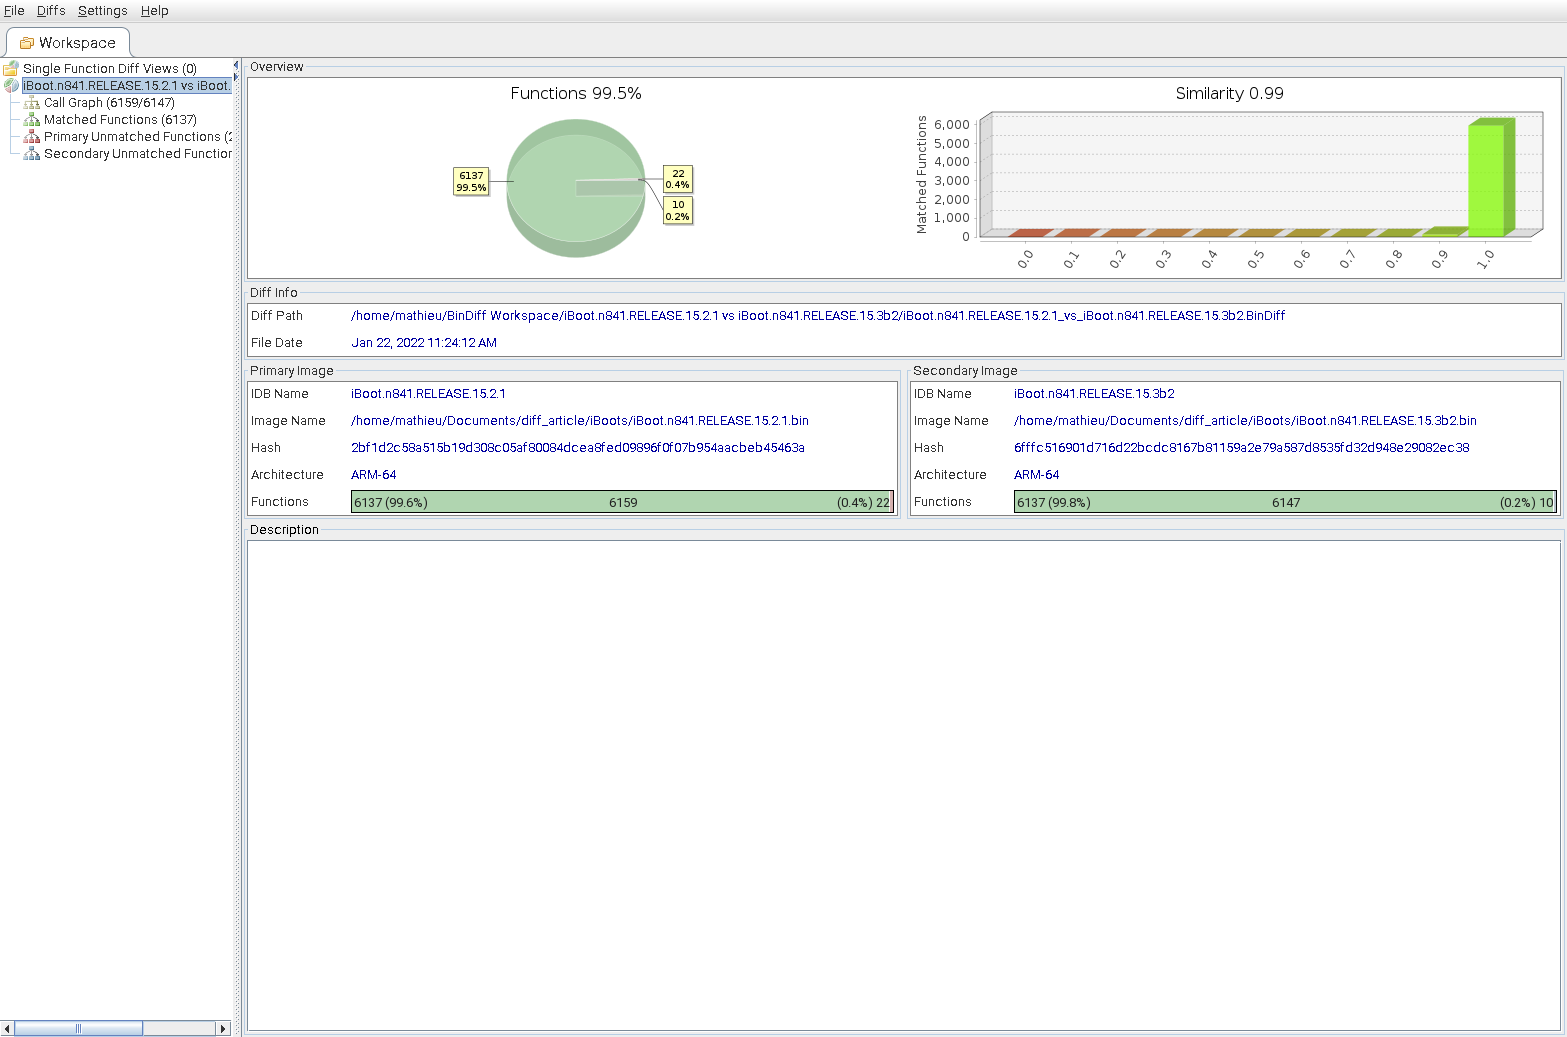
Task: Expand the left panel with divider right arrow
Action: pyautogui.click(x=236, y=77)
